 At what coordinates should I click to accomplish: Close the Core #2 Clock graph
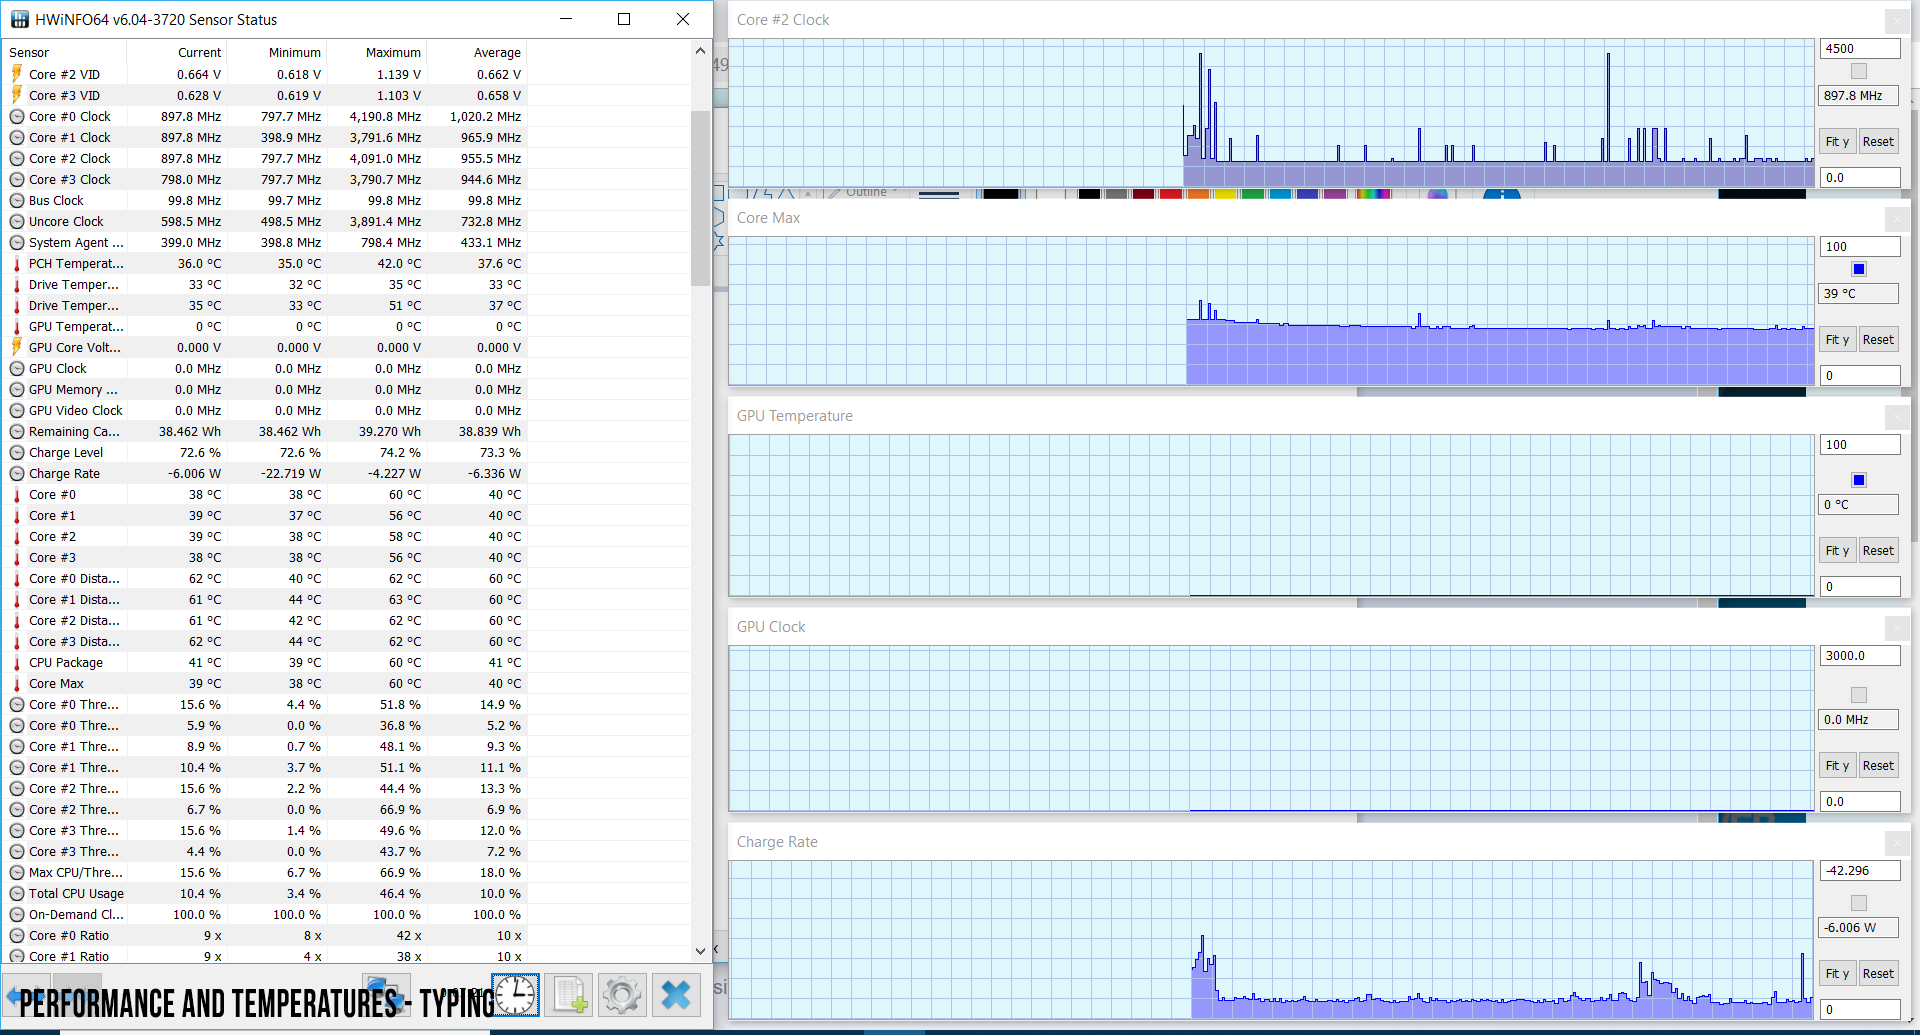click(x=1895, y=20)
